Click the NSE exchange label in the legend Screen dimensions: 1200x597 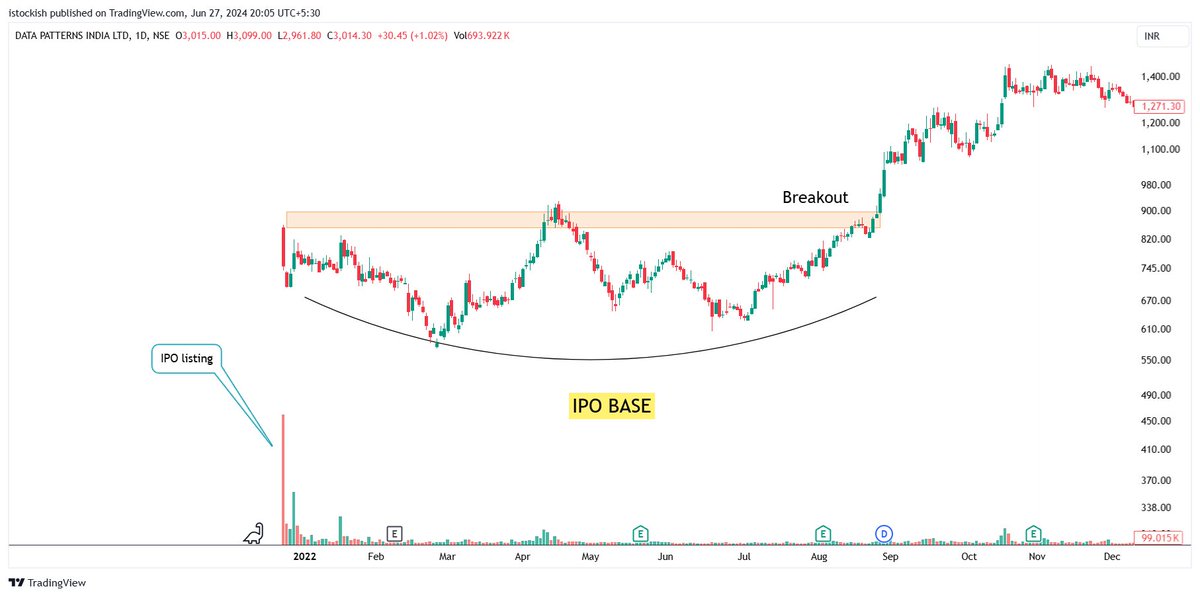(x=159, y=34)
